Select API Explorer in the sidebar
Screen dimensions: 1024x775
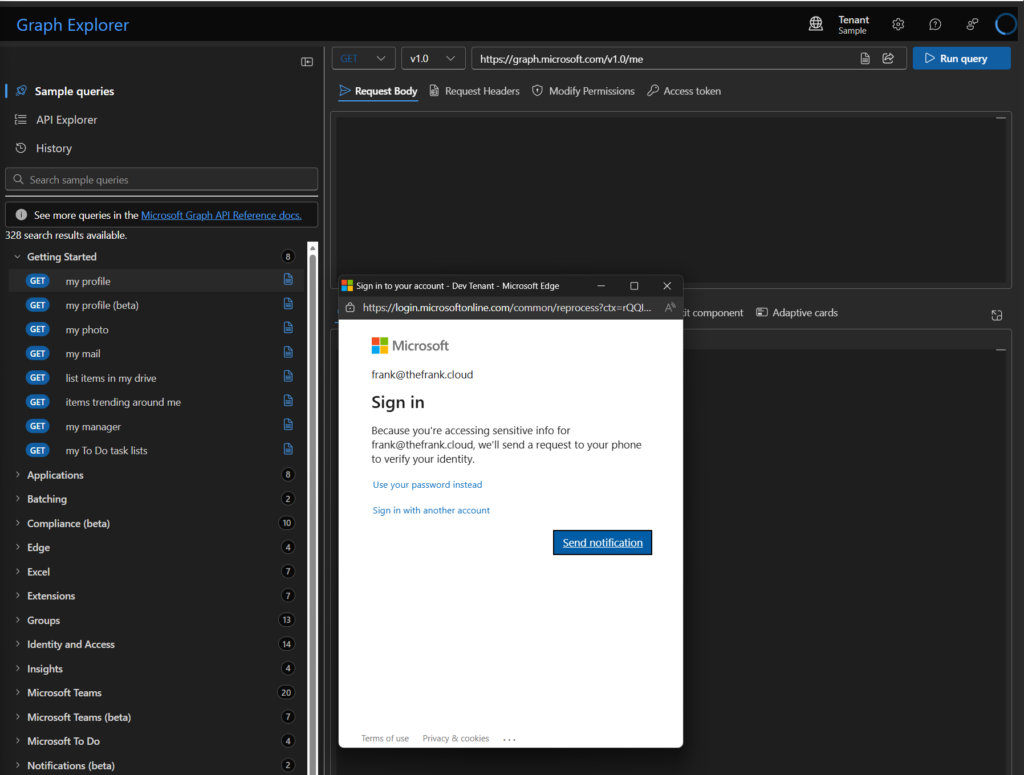(66, 120)
